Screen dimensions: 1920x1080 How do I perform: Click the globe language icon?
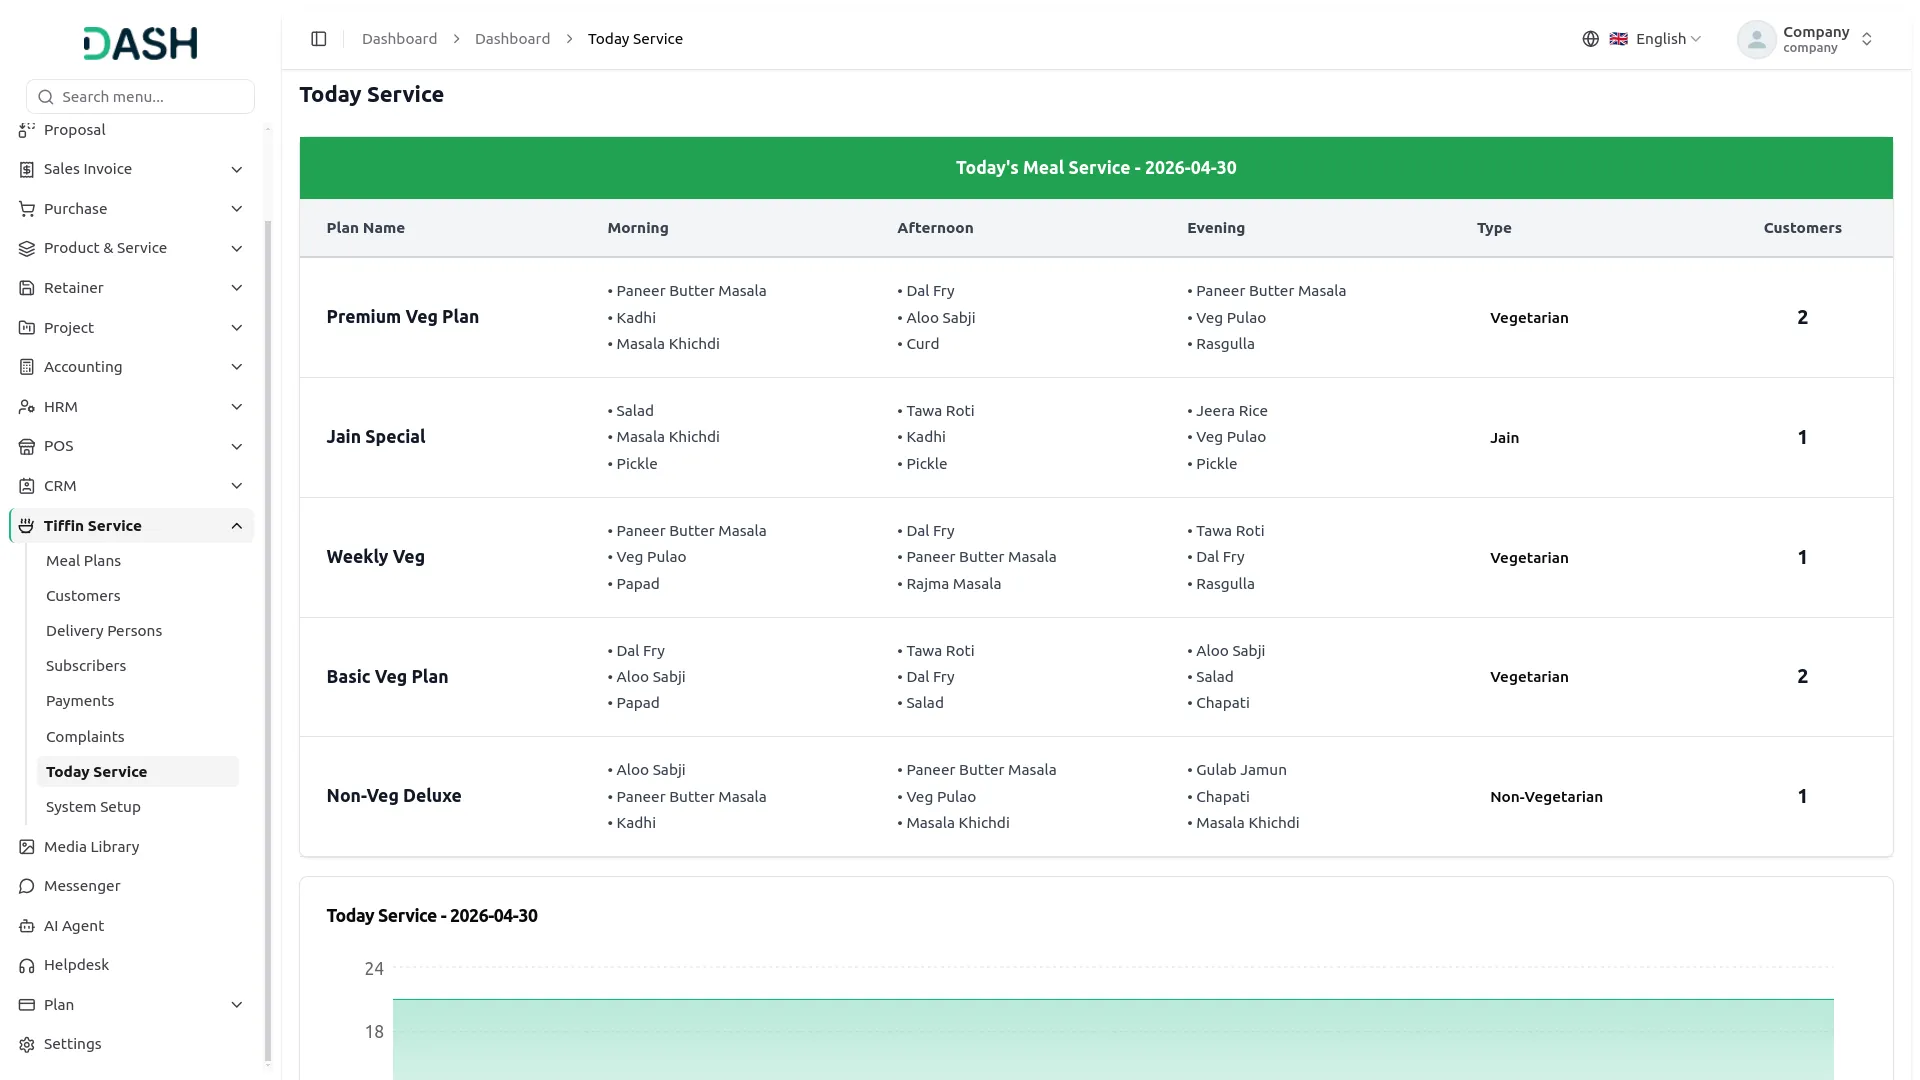point(1590,39)
